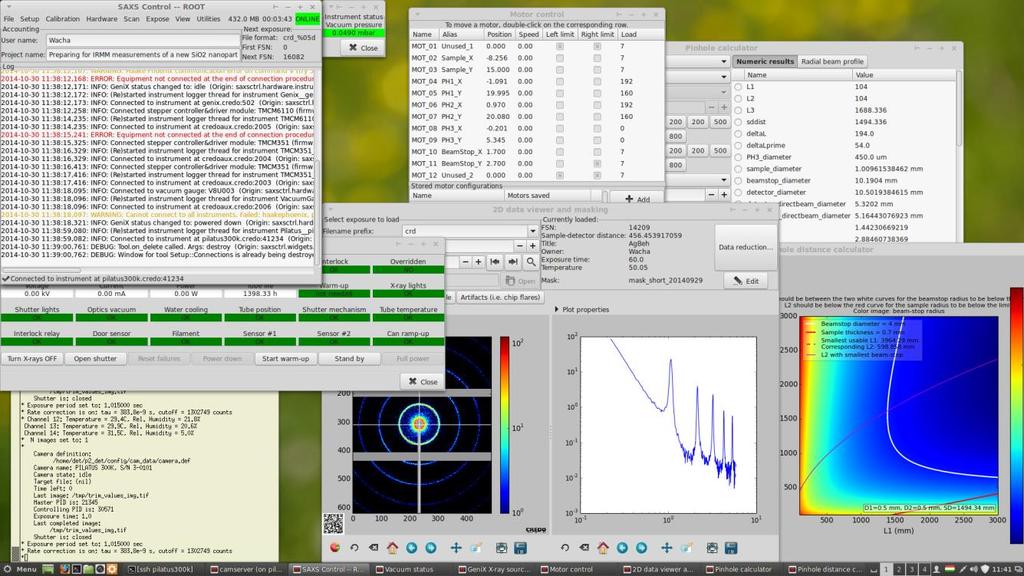Expand the Plot properties section
1024x576 pixels.
[x=582, y=310]
